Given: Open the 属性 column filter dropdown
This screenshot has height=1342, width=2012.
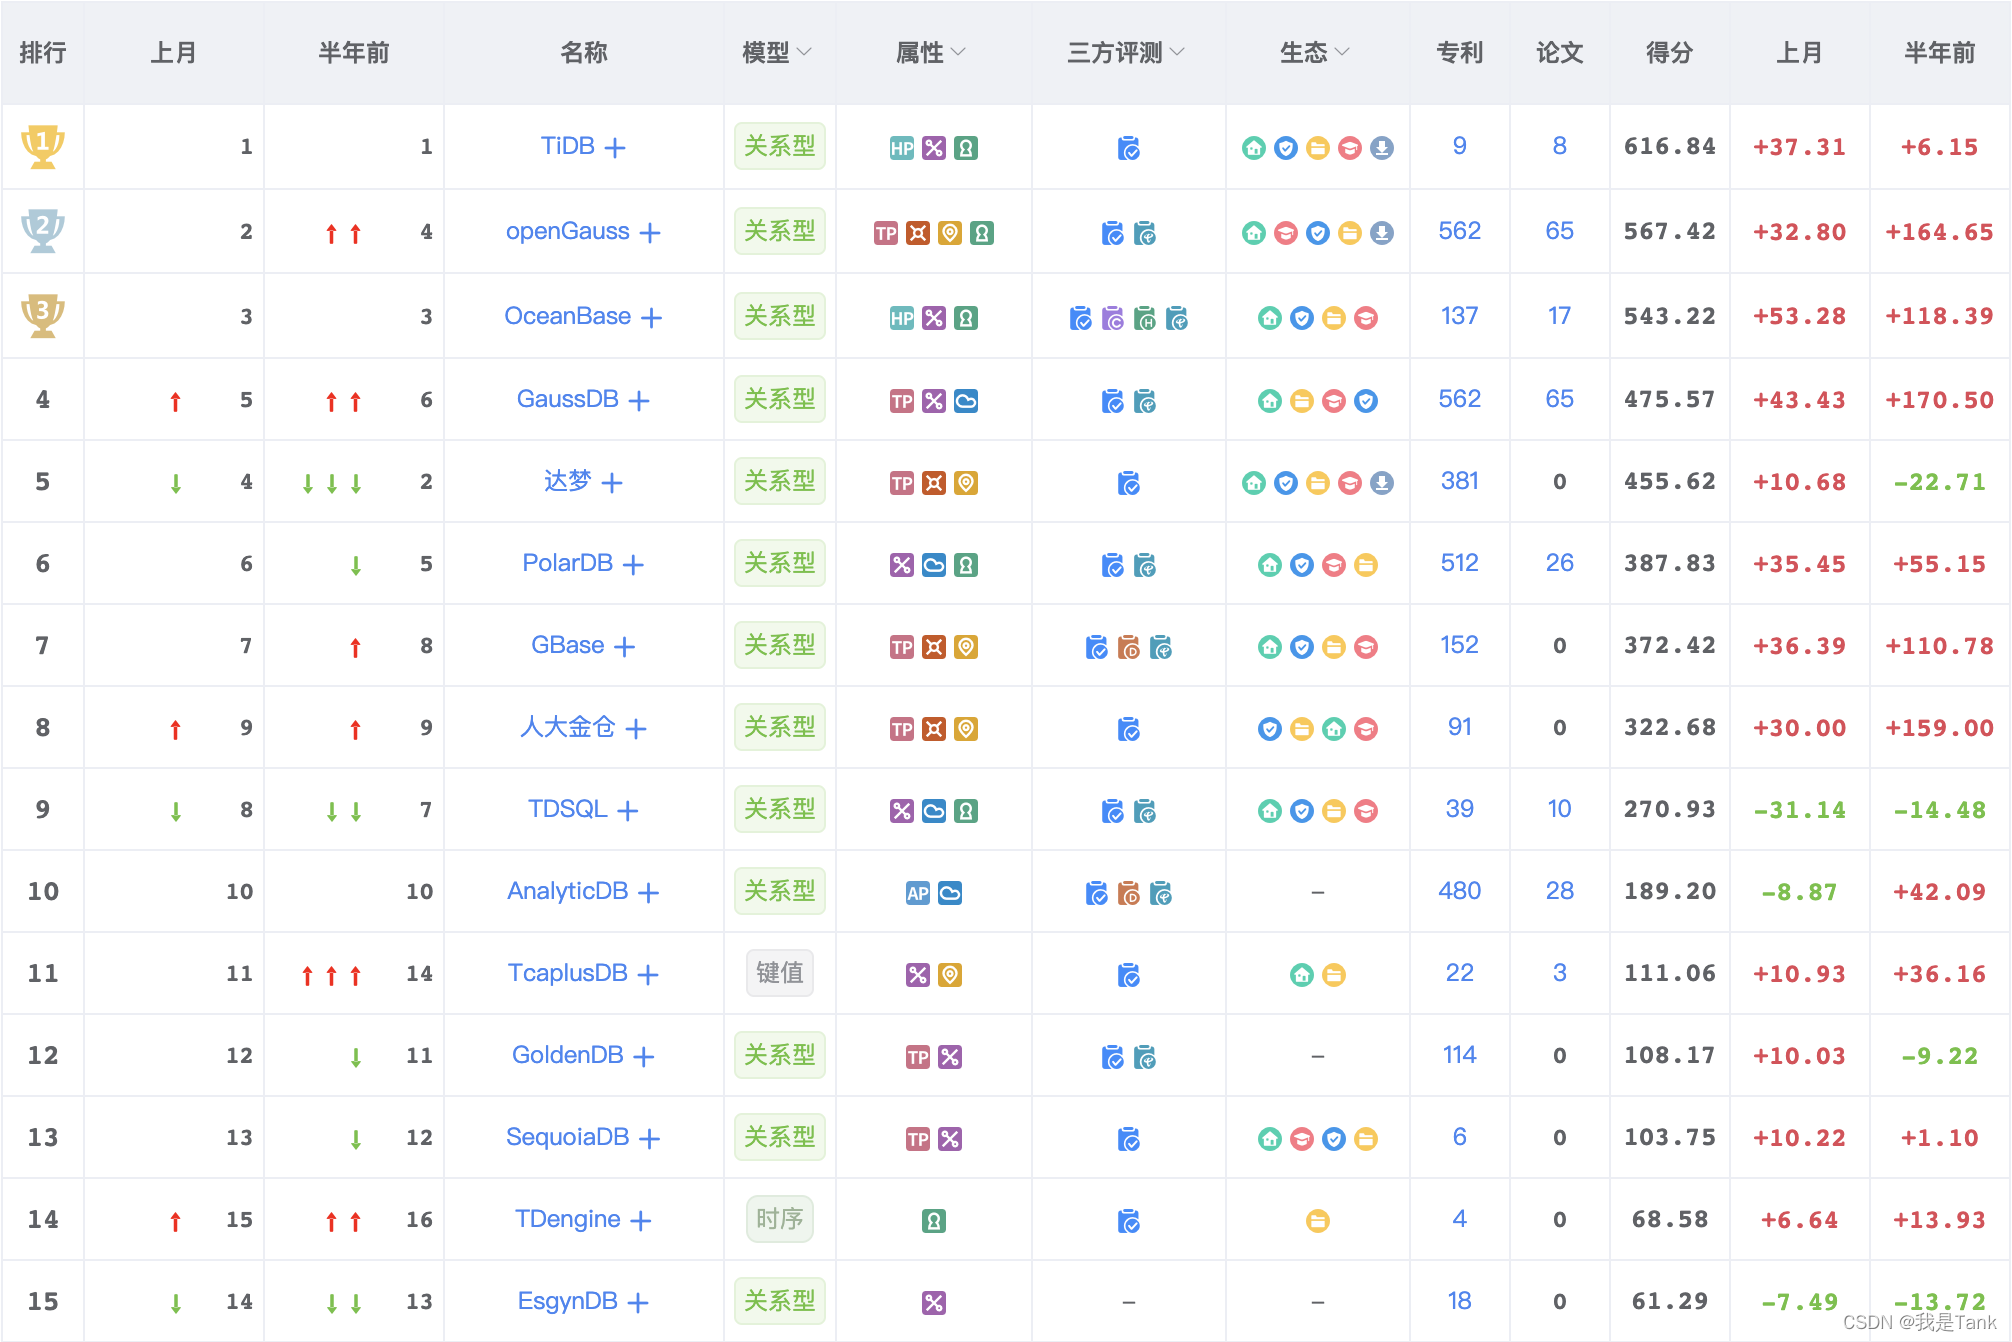Looking at the screenshot, I should pos(959,51).
